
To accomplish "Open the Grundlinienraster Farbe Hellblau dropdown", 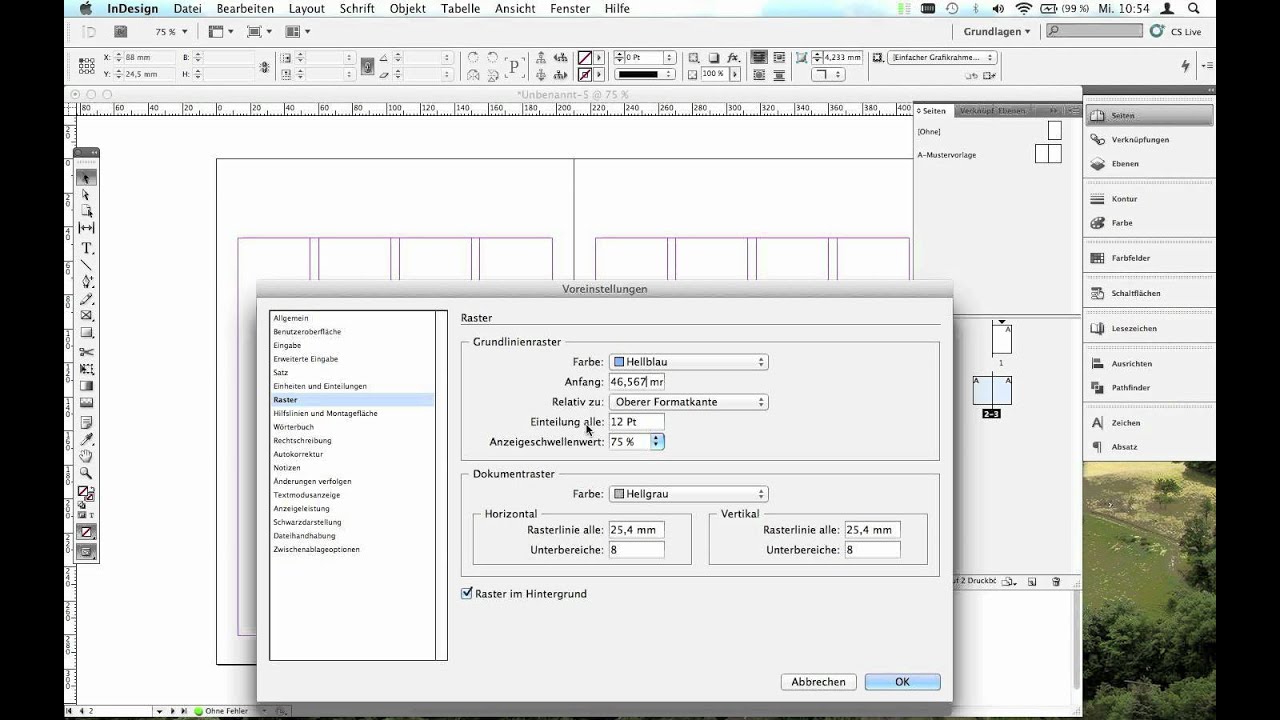I will [x=689, y=362].
